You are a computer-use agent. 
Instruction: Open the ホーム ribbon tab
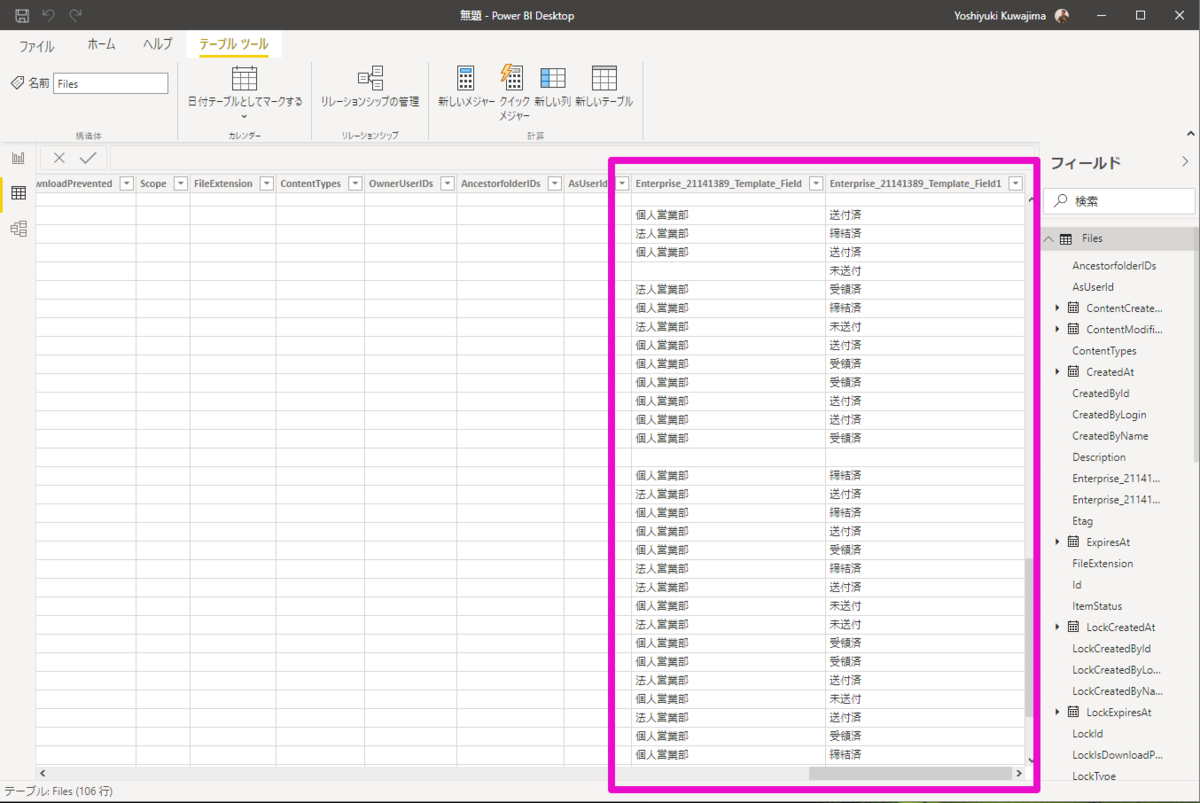101,45
